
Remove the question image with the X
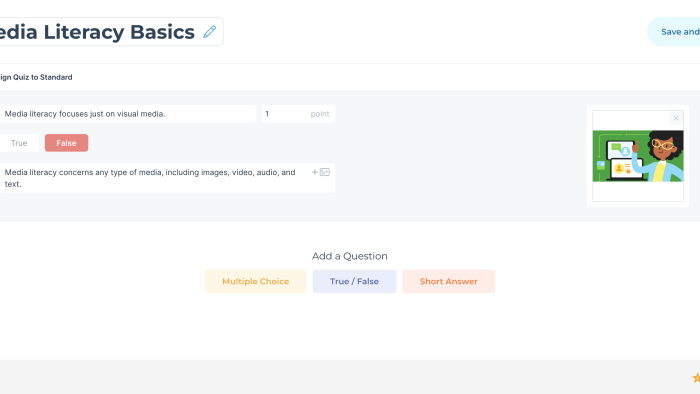tap(676, 118)
